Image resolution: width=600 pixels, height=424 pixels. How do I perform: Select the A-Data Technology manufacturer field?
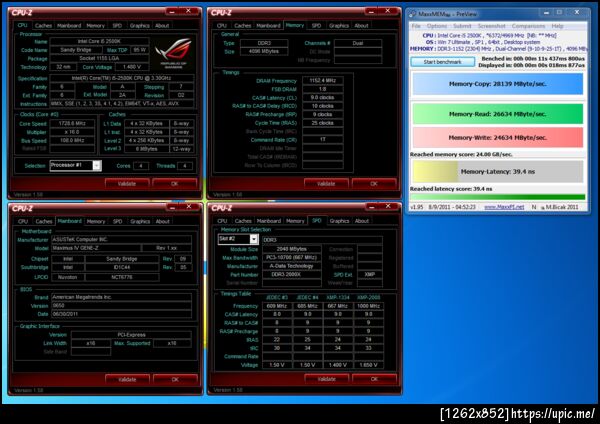(x=292, y=266)
